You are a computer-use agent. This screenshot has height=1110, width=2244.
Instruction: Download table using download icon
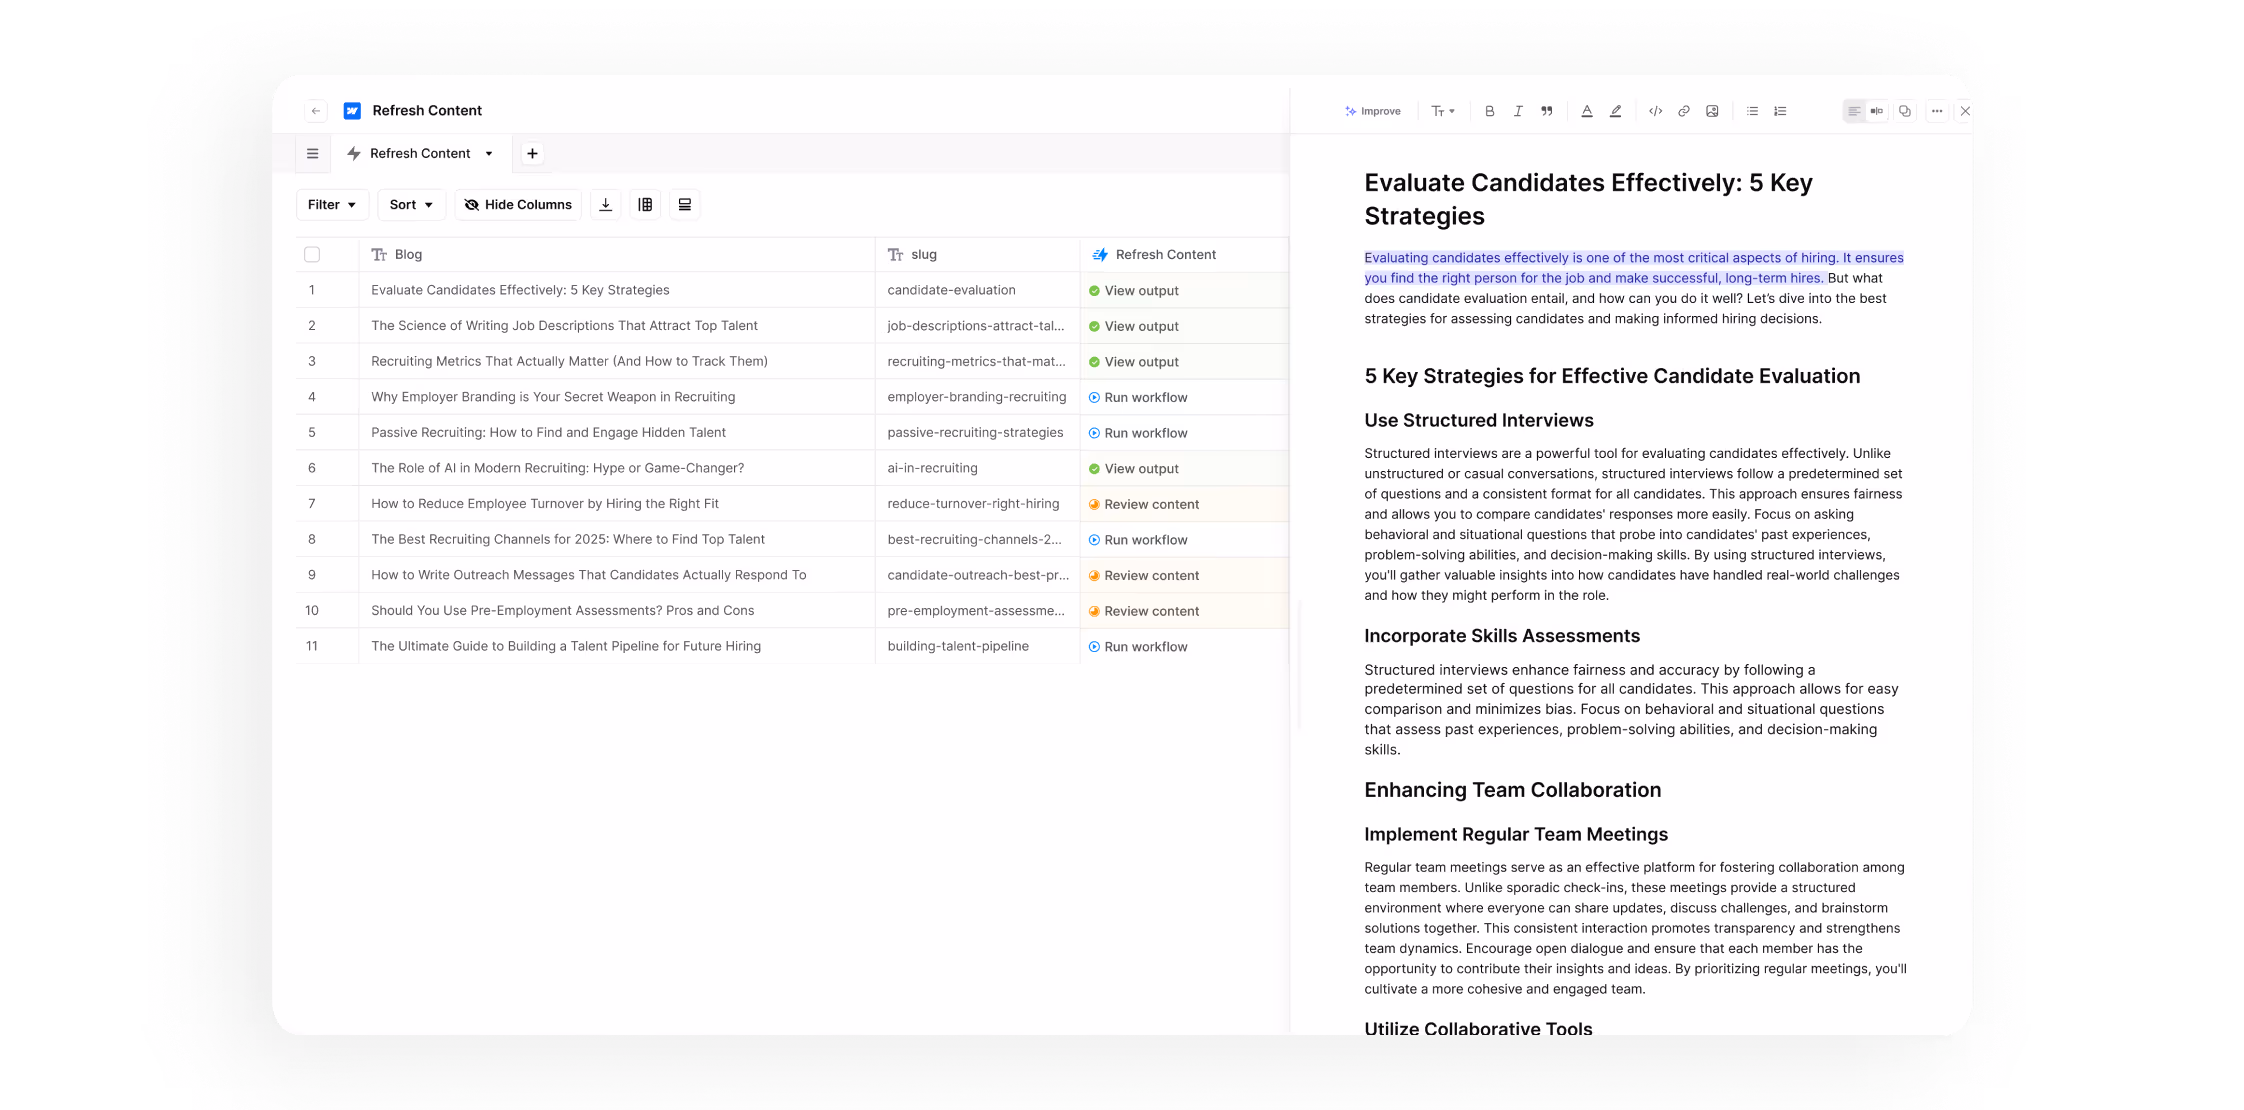coord(605,204)
